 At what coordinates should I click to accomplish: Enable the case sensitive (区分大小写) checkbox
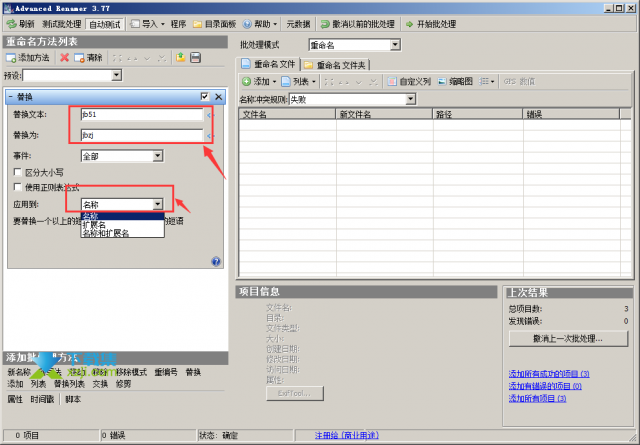tap(18, 172)
